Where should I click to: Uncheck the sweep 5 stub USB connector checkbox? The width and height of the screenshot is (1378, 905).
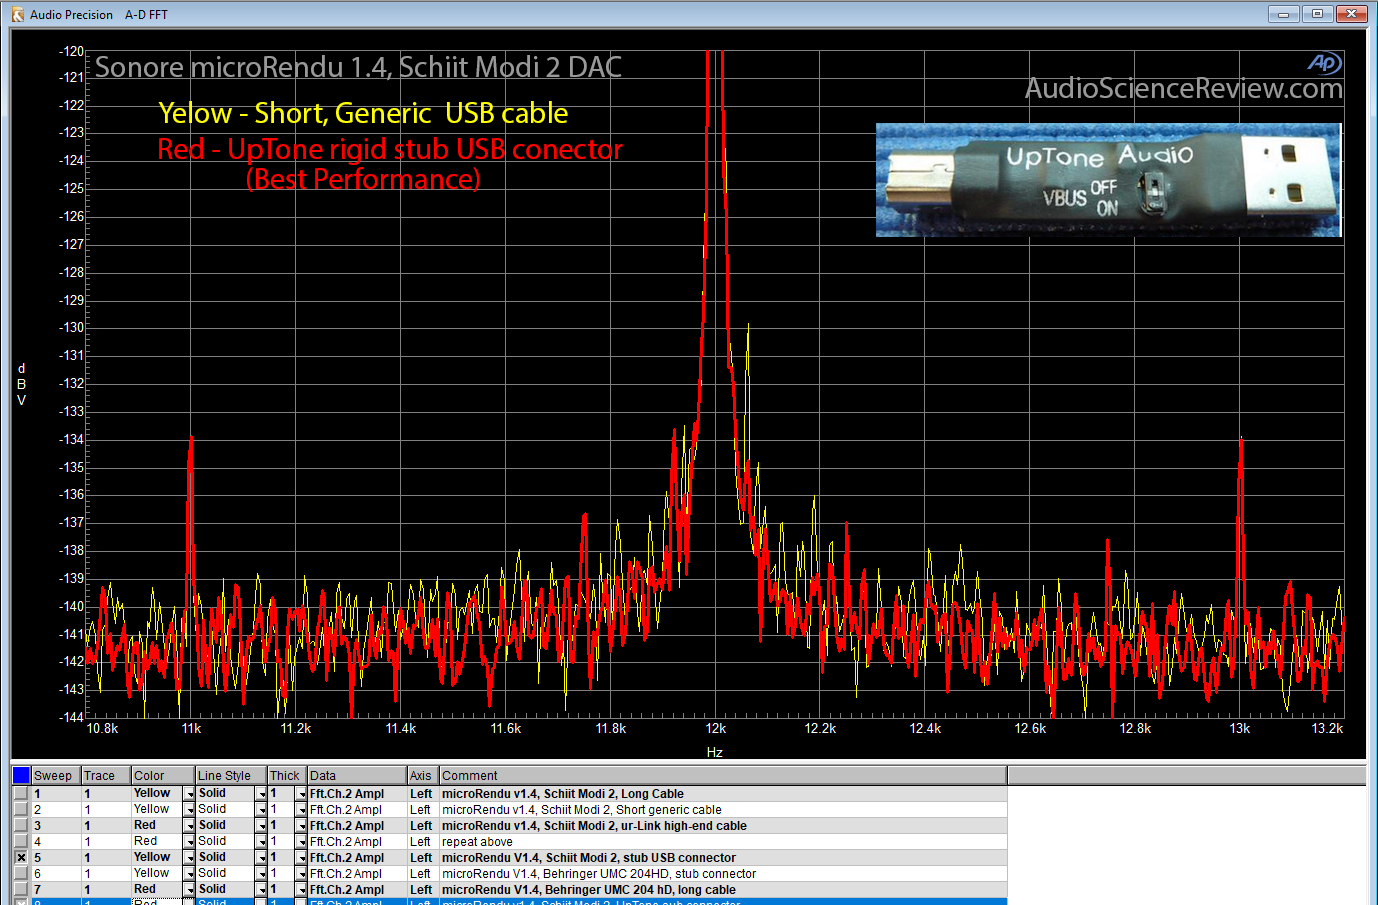(x=21, y=857)
